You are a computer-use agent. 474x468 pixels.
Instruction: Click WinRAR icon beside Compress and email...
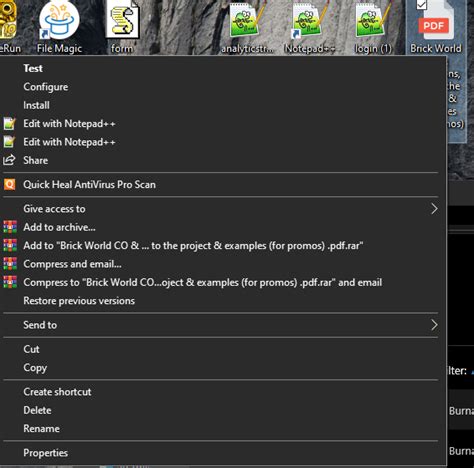10,264
